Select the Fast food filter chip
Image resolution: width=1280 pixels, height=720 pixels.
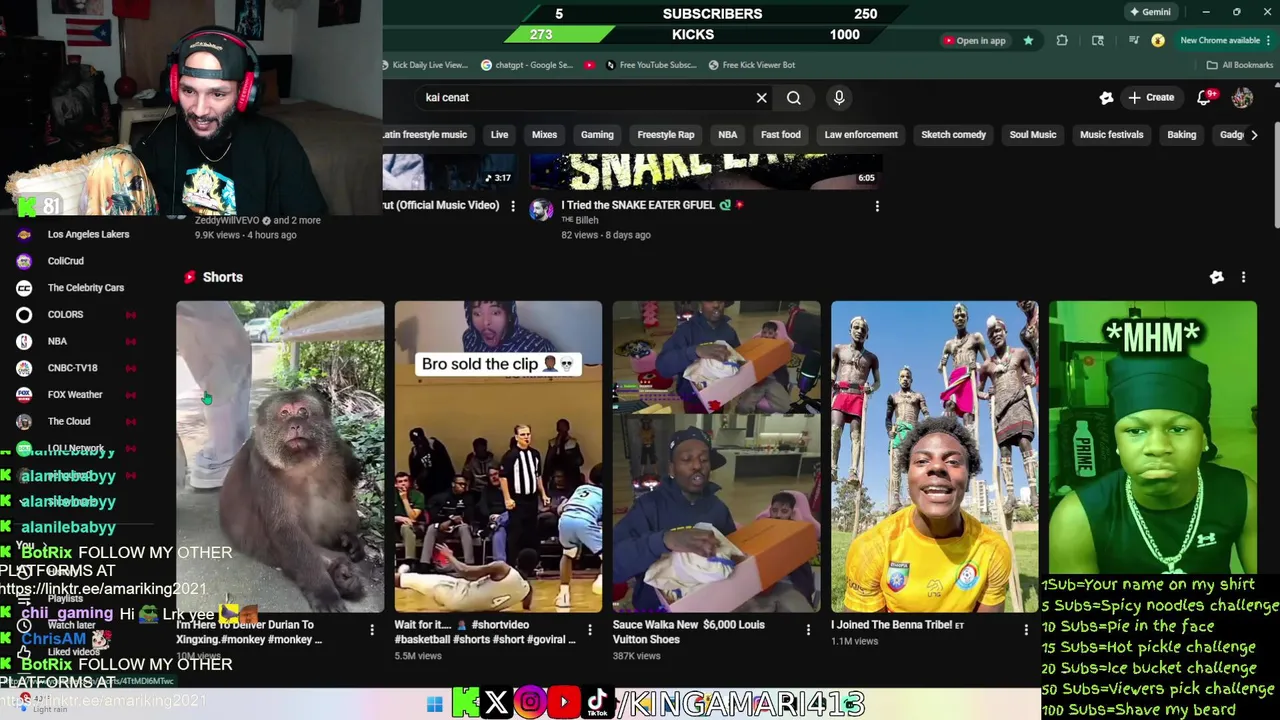click(780, 135)
